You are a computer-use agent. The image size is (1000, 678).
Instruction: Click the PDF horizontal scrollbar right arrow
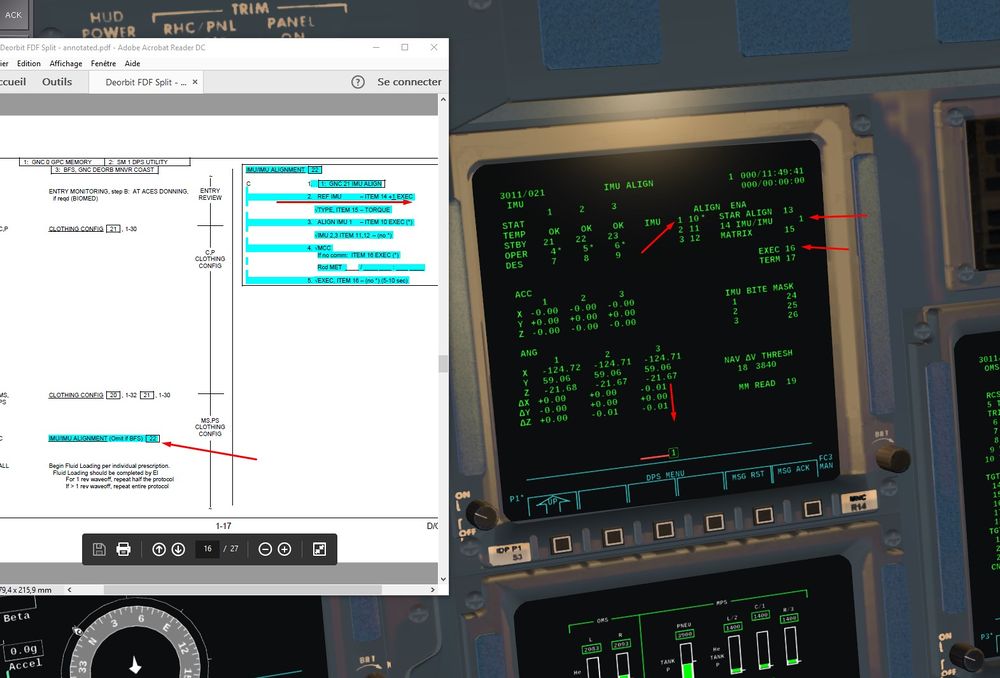[x=432, y=590]
